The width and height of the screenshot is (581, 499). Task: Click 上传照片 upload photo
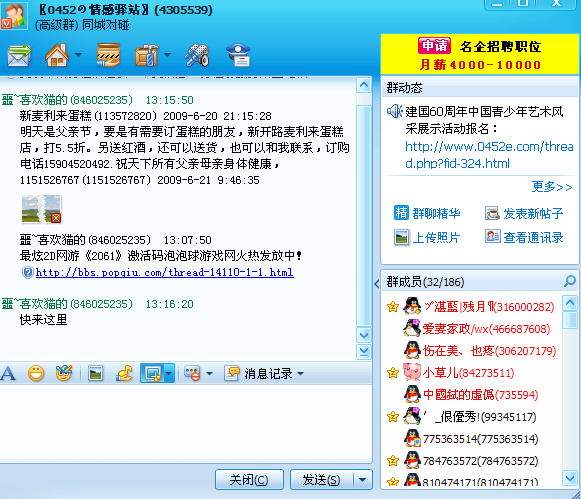tap(427, 237)
